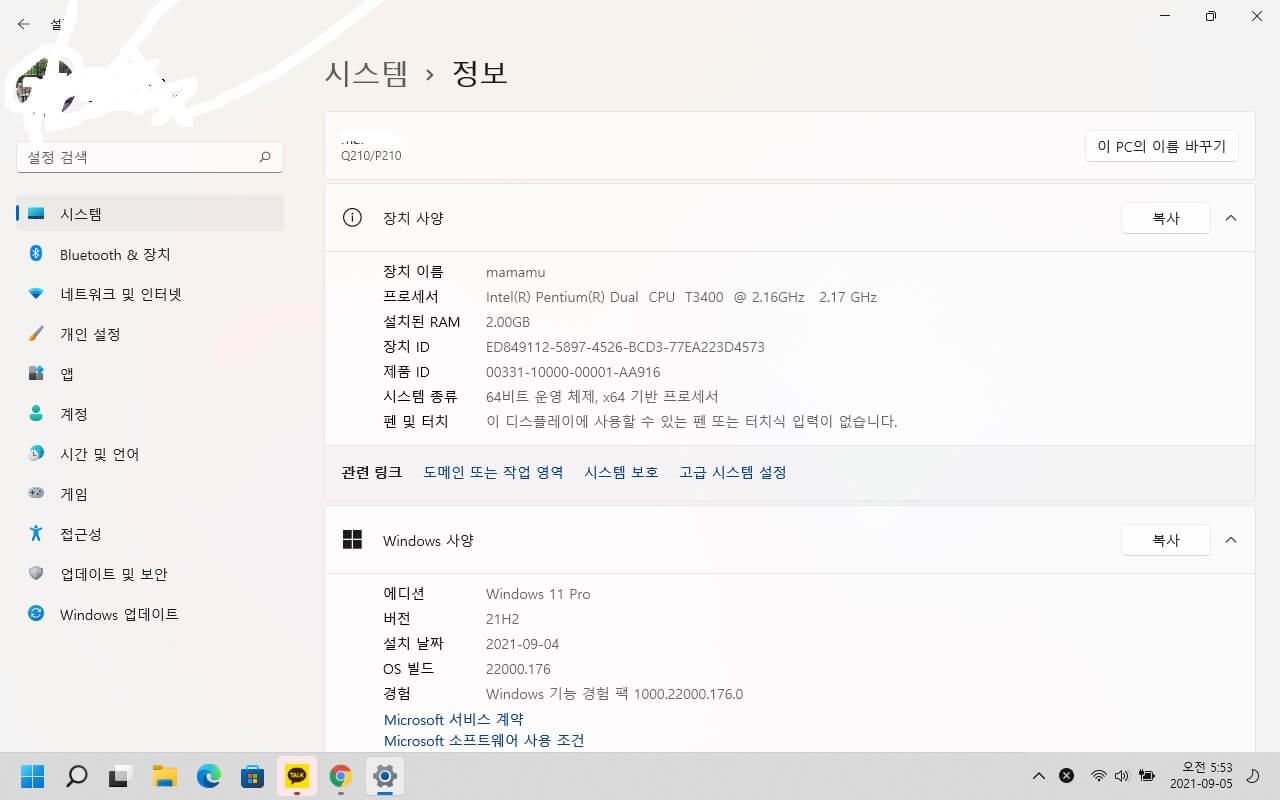The height and width of the screenshot is (800, 1280).
Task: Open the 앱 settings category
Action: (150, 374)
